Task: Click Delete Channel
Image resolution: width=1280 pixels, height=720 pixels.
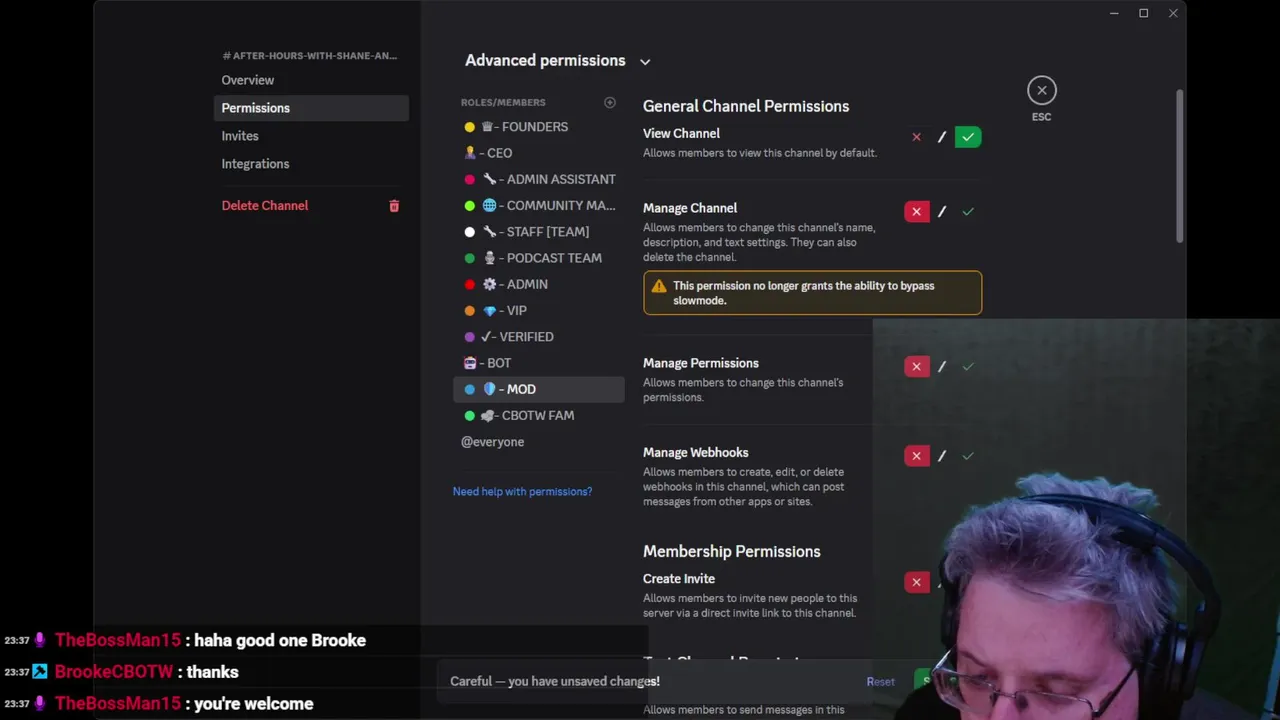Action: (311, 205)
